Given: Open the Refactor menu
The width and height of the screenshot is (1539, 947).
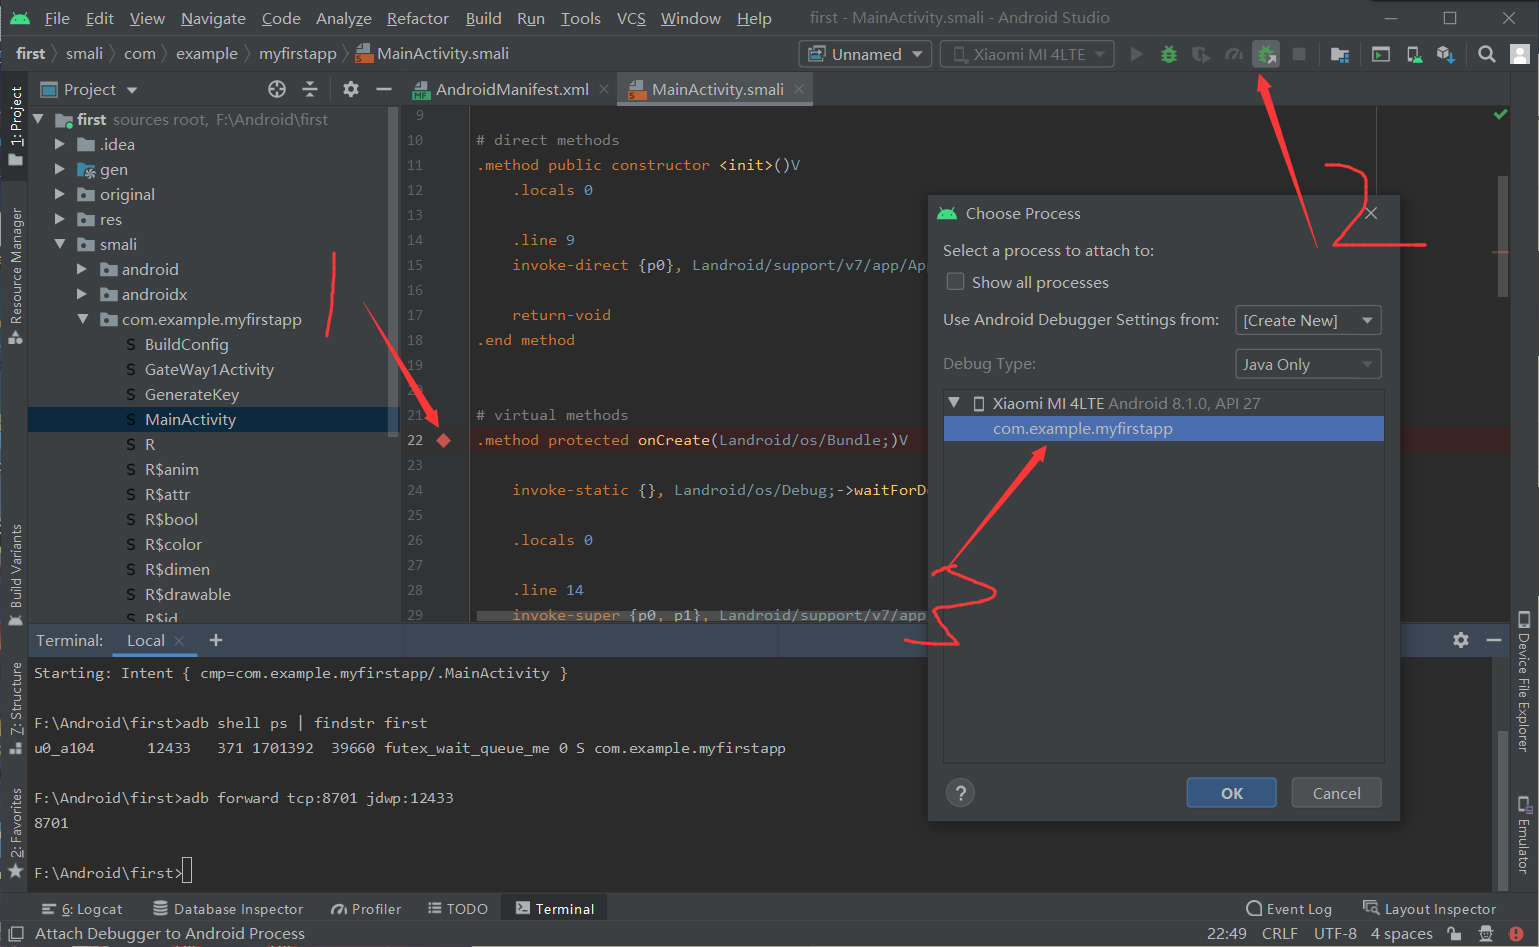Looking at the screenshot, I should (x=417, y=18).
